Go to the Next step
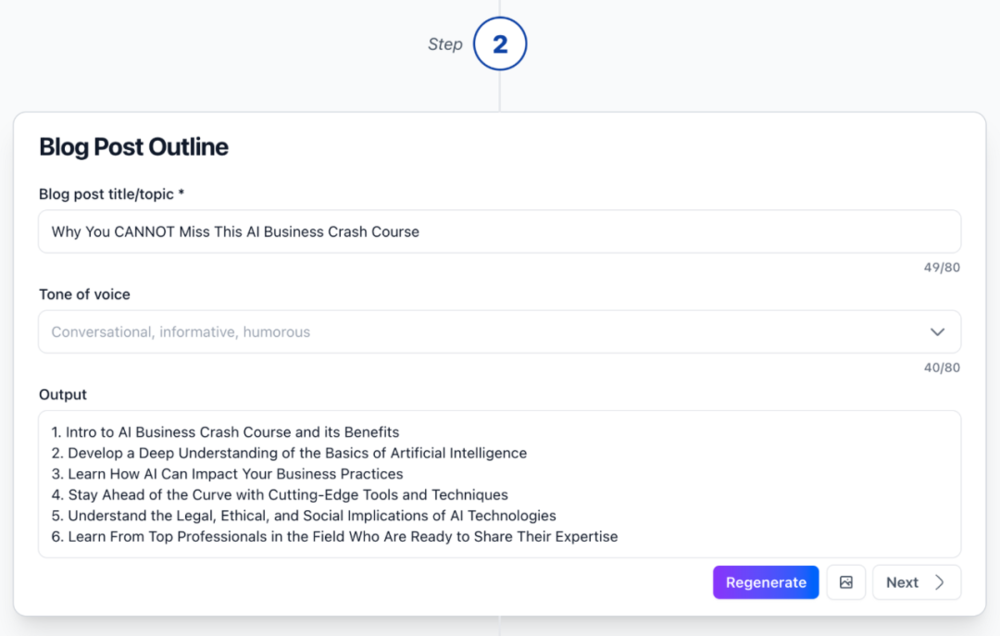Screen dimensions: 1000x636 (915, 582)
